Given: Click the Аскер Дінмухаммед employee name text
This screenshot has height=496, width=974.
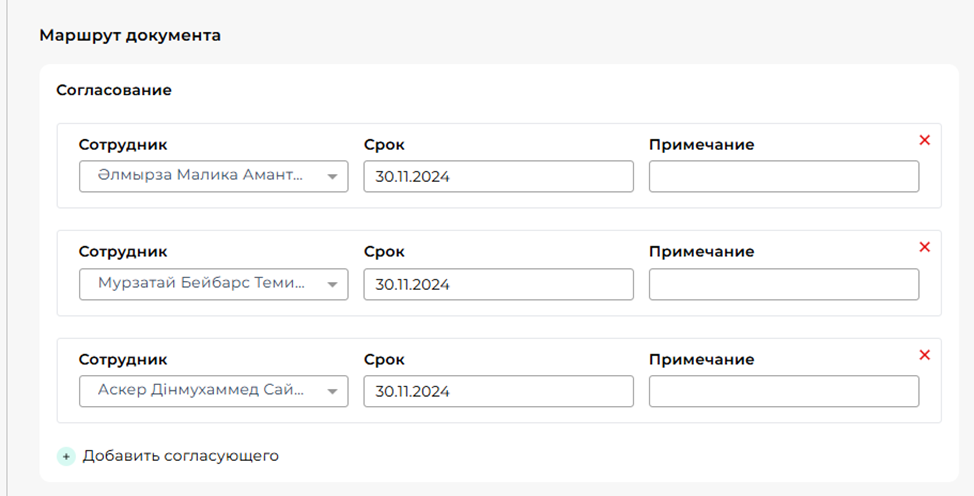Looking at the screenshot, I should 200,392.
